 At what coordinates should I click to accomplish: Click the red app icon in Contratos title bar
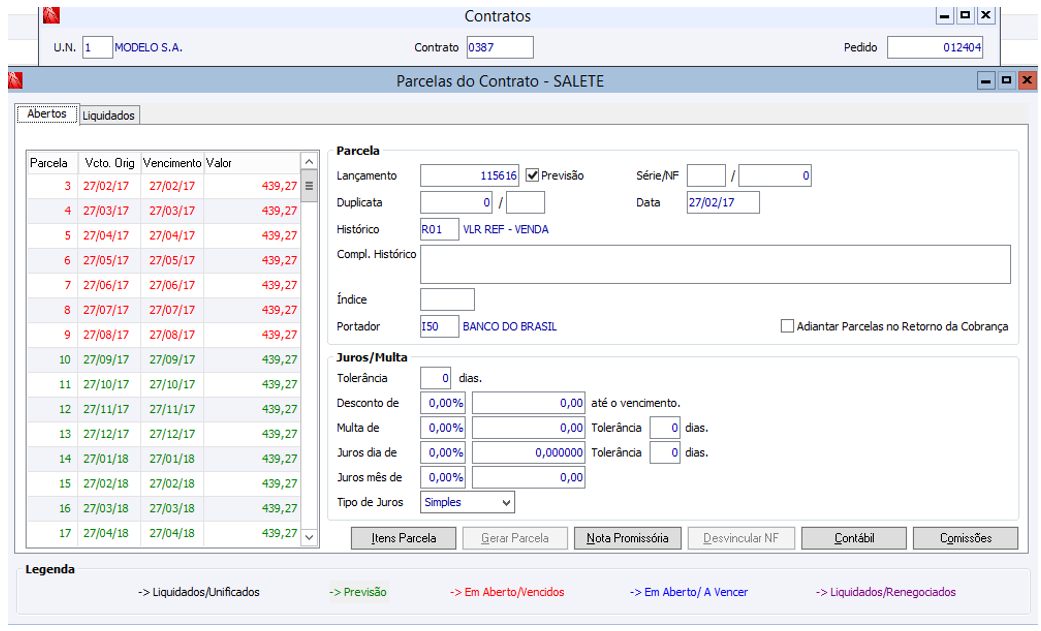[52, 16]
